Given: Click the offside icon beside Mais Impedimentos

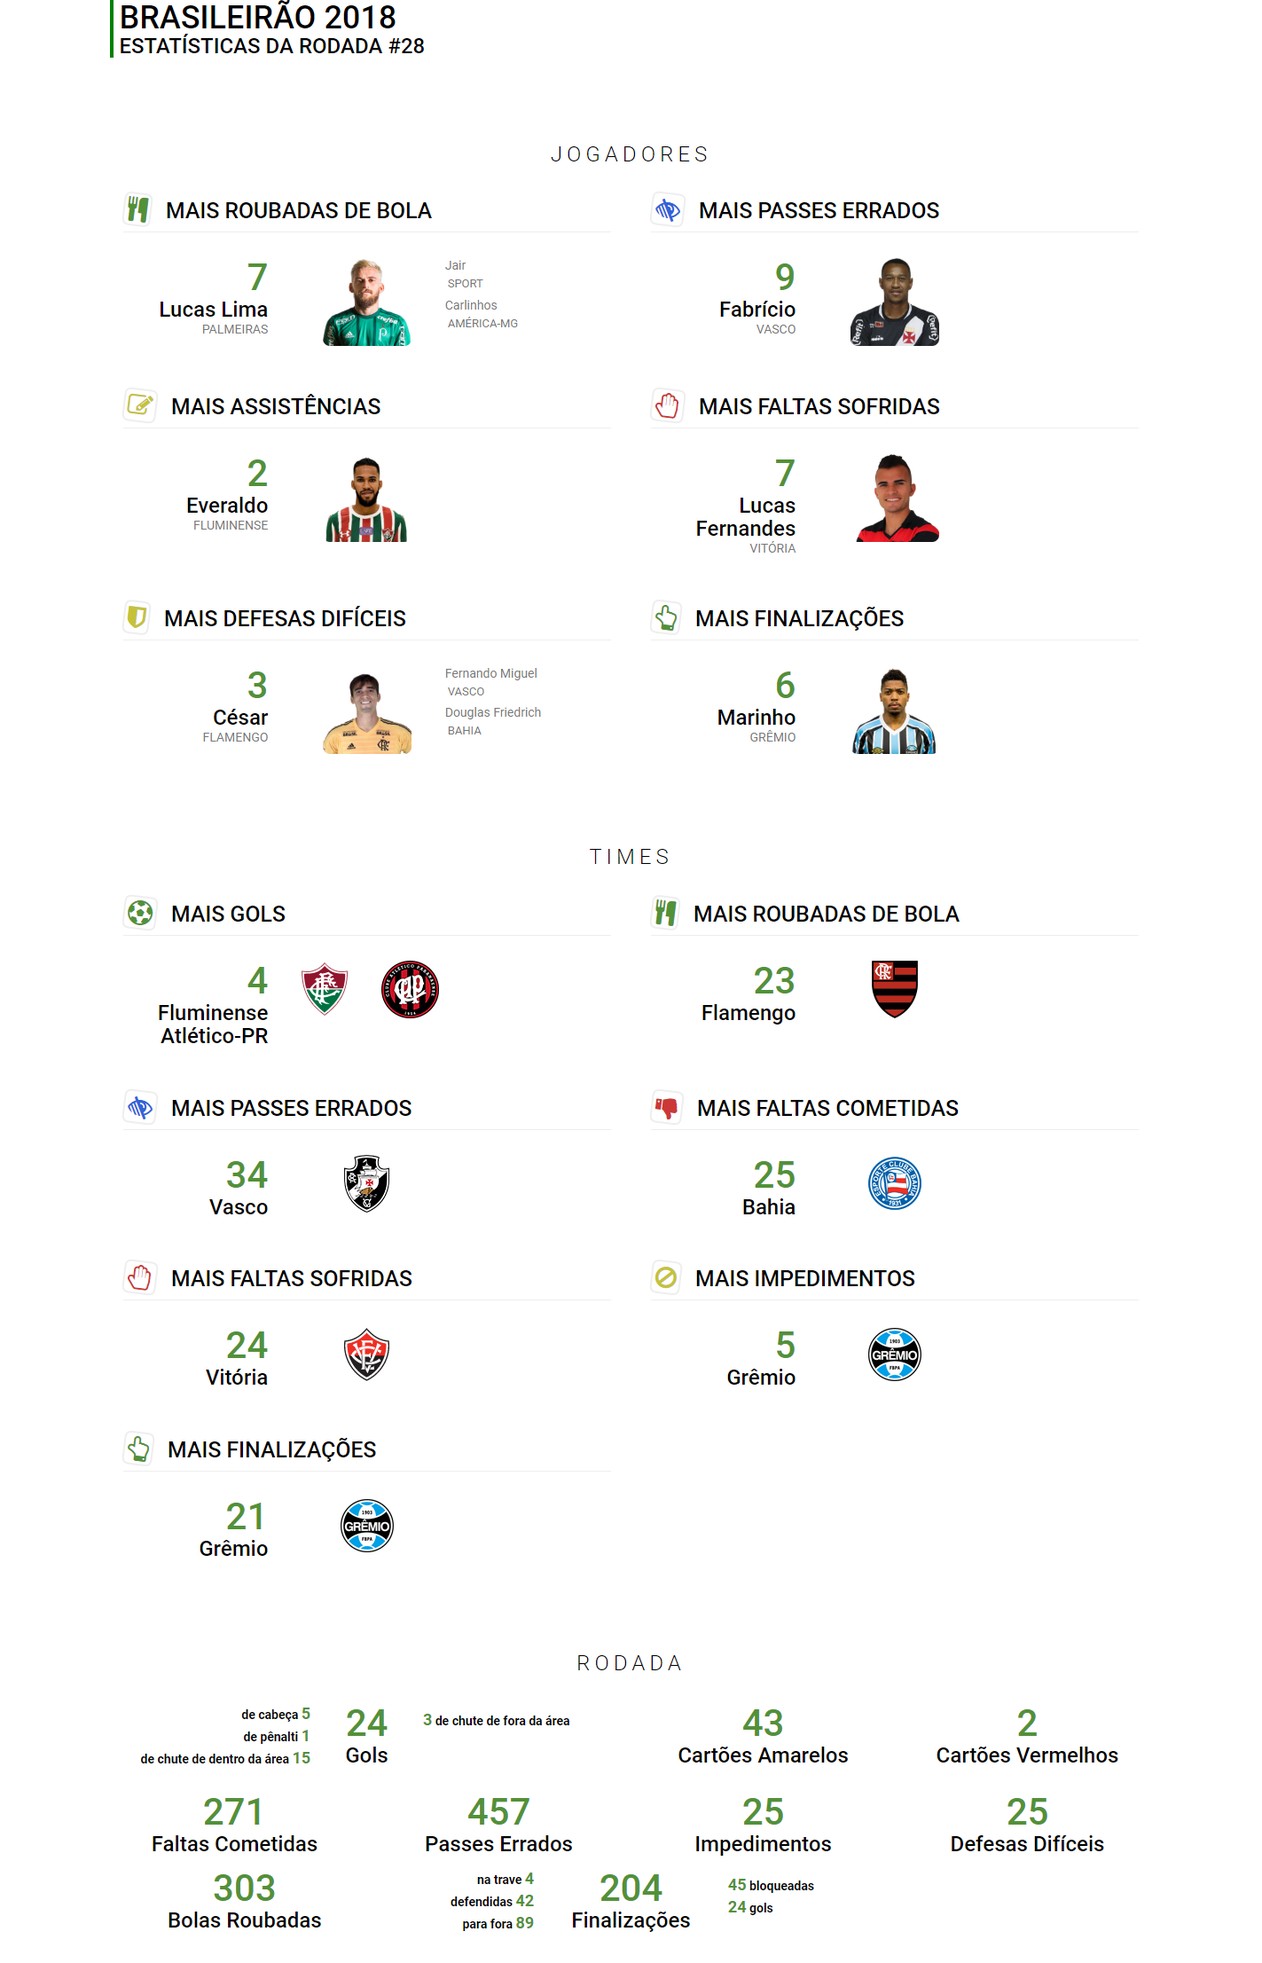Looking at the screenshot, I should click(x=666, y=1277).
